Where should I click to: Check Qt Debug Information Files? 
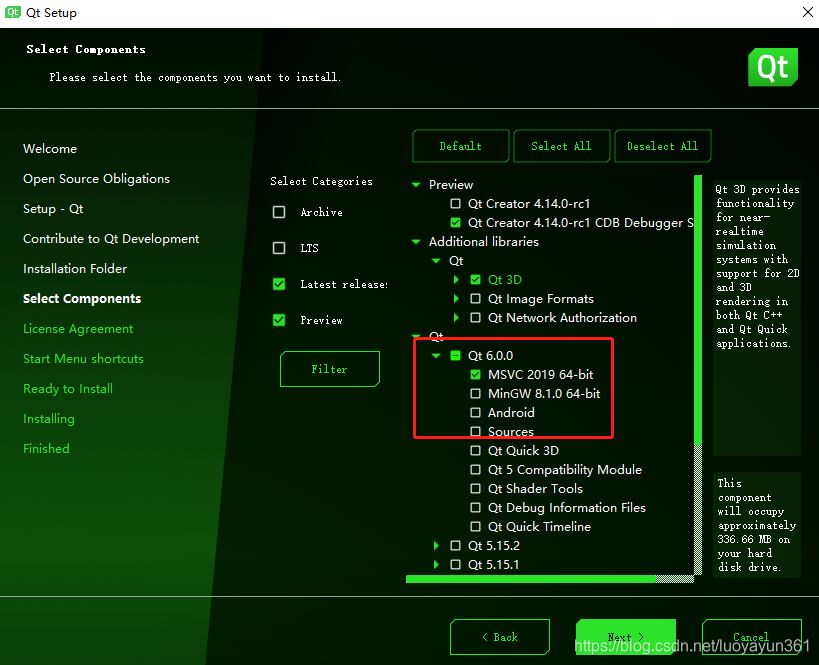coord(475,507)
